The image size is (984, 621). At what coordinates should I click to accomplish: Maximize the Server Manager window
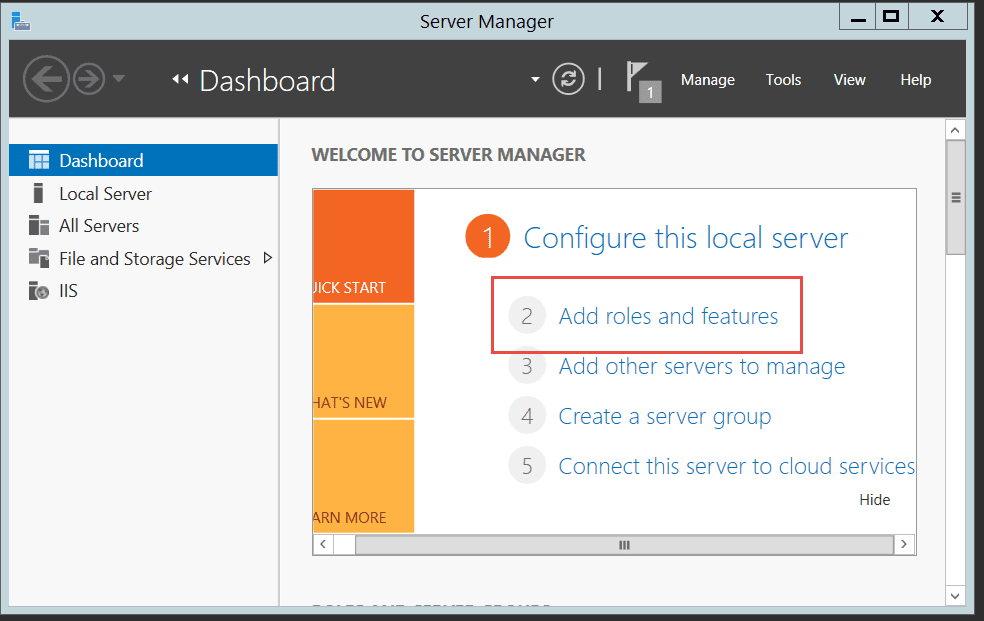[x=892, y=17]
